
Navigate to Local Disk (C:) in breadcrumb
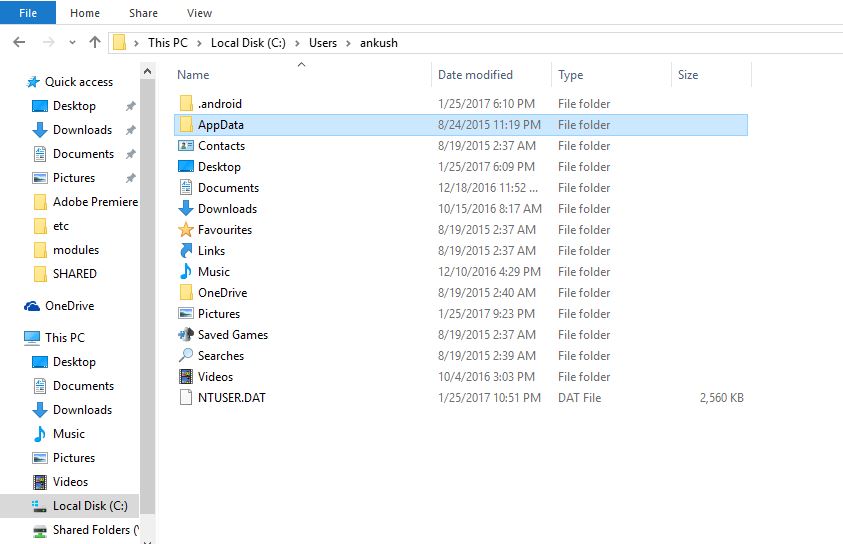click(x=248, y=43)
